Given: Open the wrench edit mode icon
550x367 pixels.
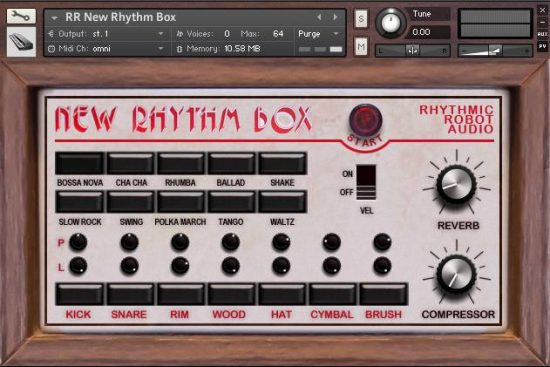Looking at the screenshot, I should coord(21,16).
